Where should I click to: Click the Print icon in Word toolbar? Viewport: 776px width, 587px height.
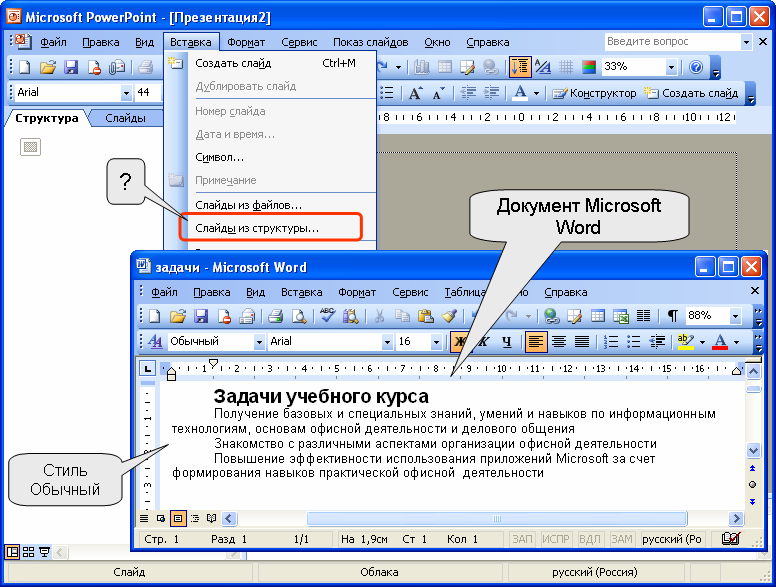(x=276, y=315)
